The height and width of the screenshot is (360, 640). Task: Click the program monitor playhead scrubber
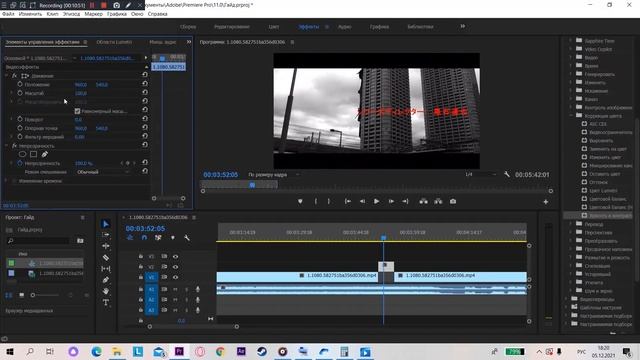pos(252,185)
